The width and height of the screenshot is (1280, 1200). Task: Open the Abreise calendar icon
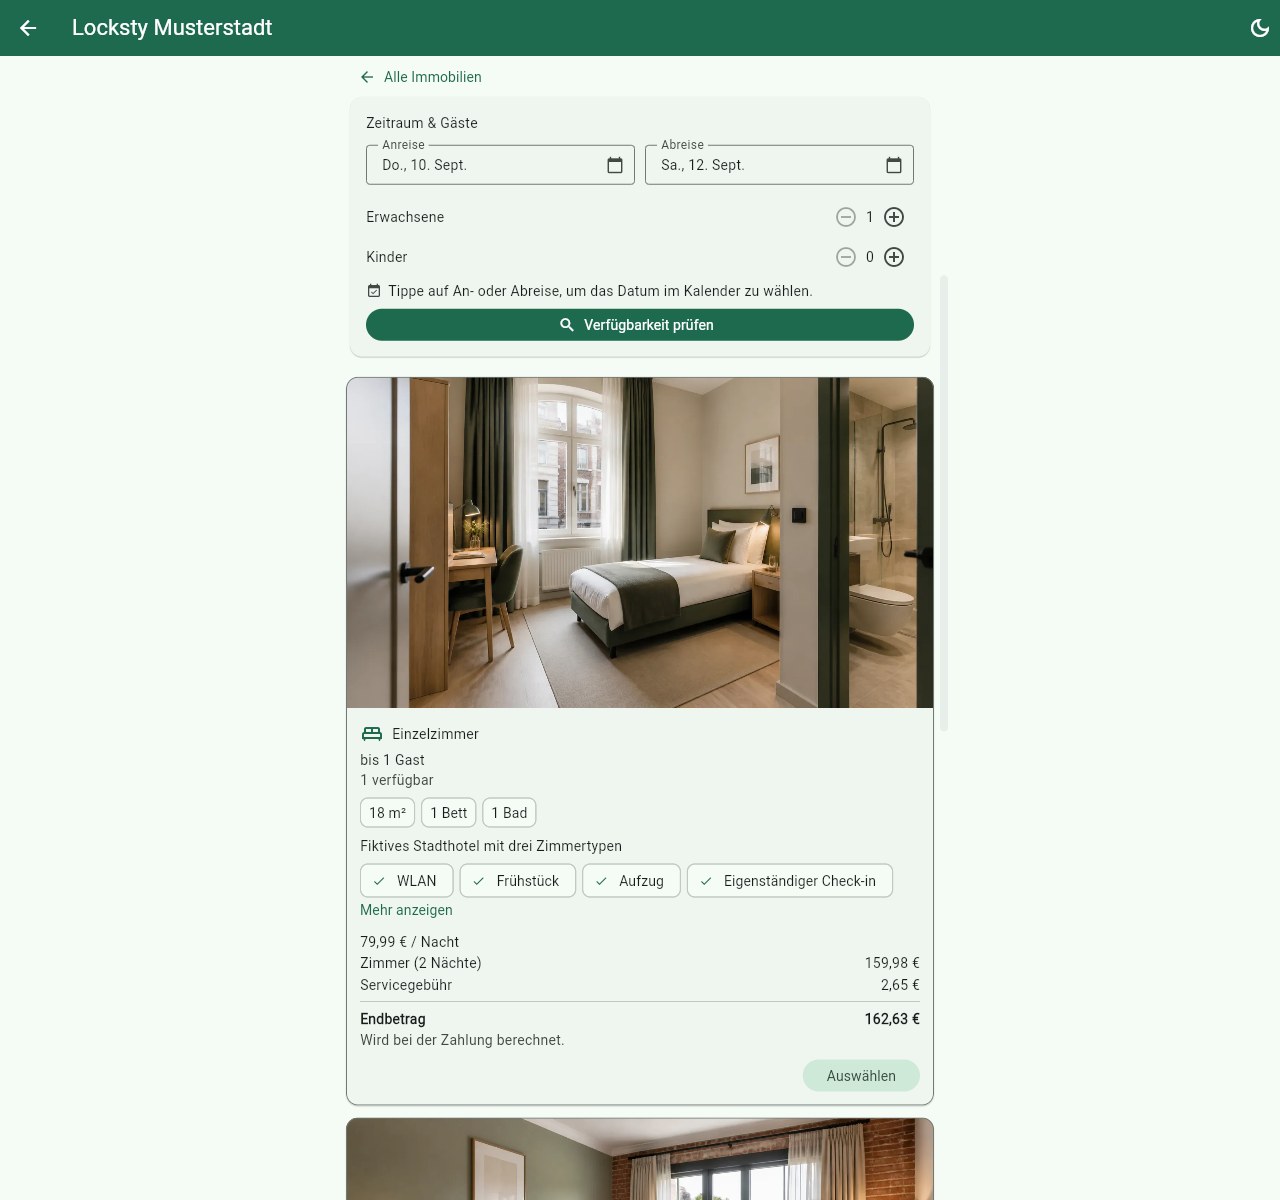click(894, 165)
